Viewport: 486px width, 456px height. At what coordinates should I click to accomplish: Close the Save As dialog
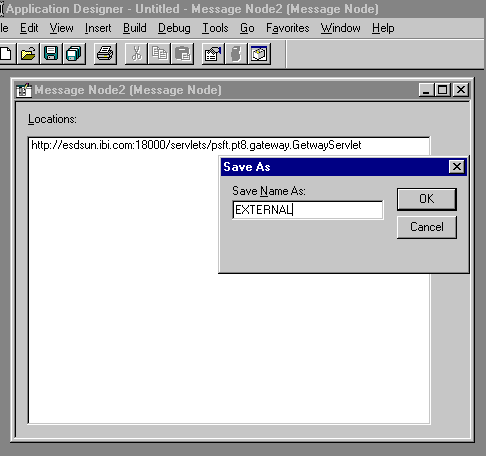[457, 166]
